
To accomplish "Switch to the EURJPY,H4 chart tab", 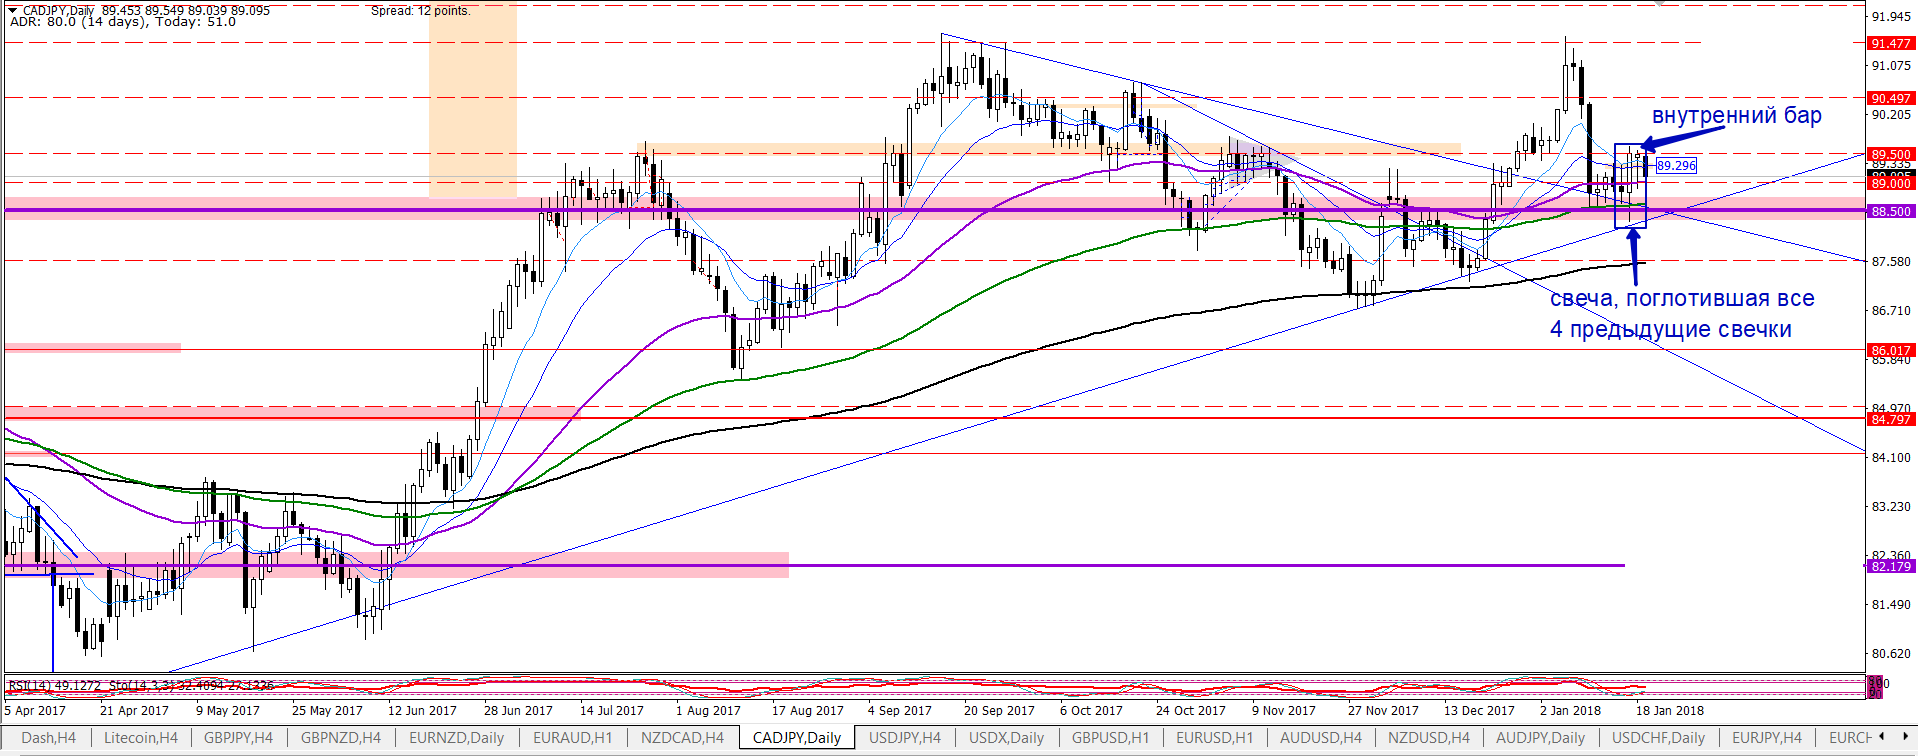I will point(1767,738).
